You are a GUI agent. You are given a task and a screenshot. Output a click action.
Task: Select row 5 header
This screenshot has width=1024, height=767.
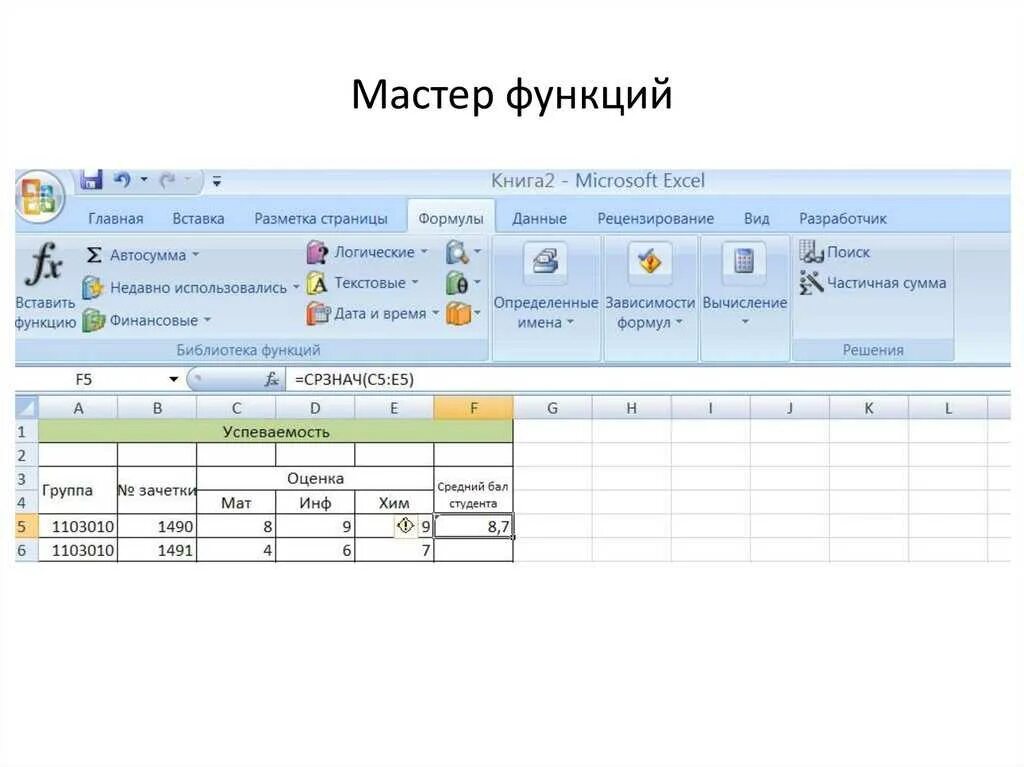pos(27,526)
